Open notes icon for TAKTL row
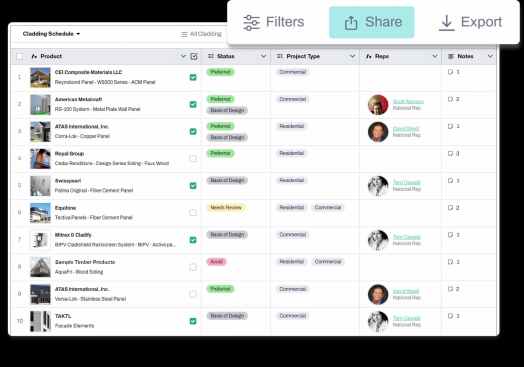The height and width of the screenshot is (367, 524). pyautogui.click(x=450, y=316)
